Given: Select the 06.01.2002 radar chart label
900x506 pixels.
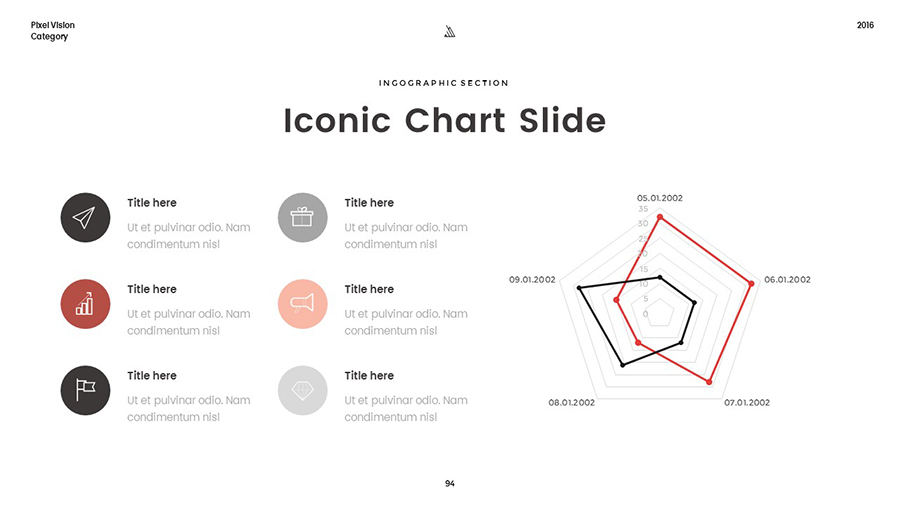Looking at the screenshot, I should tap(787, 280).
